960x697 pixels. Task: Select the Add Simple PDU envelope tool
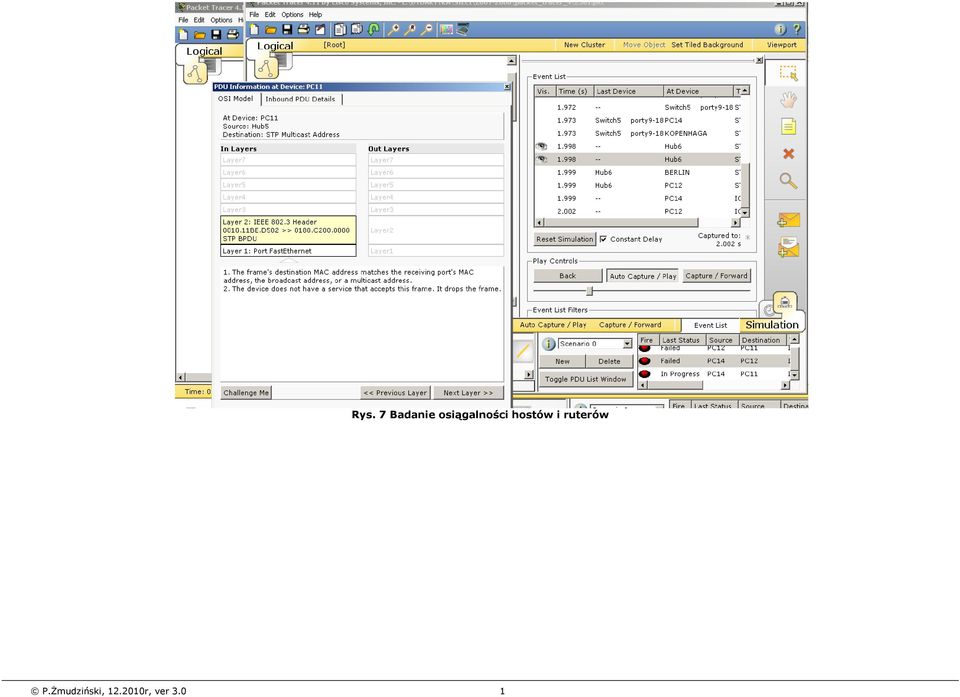tap(789, 220)
